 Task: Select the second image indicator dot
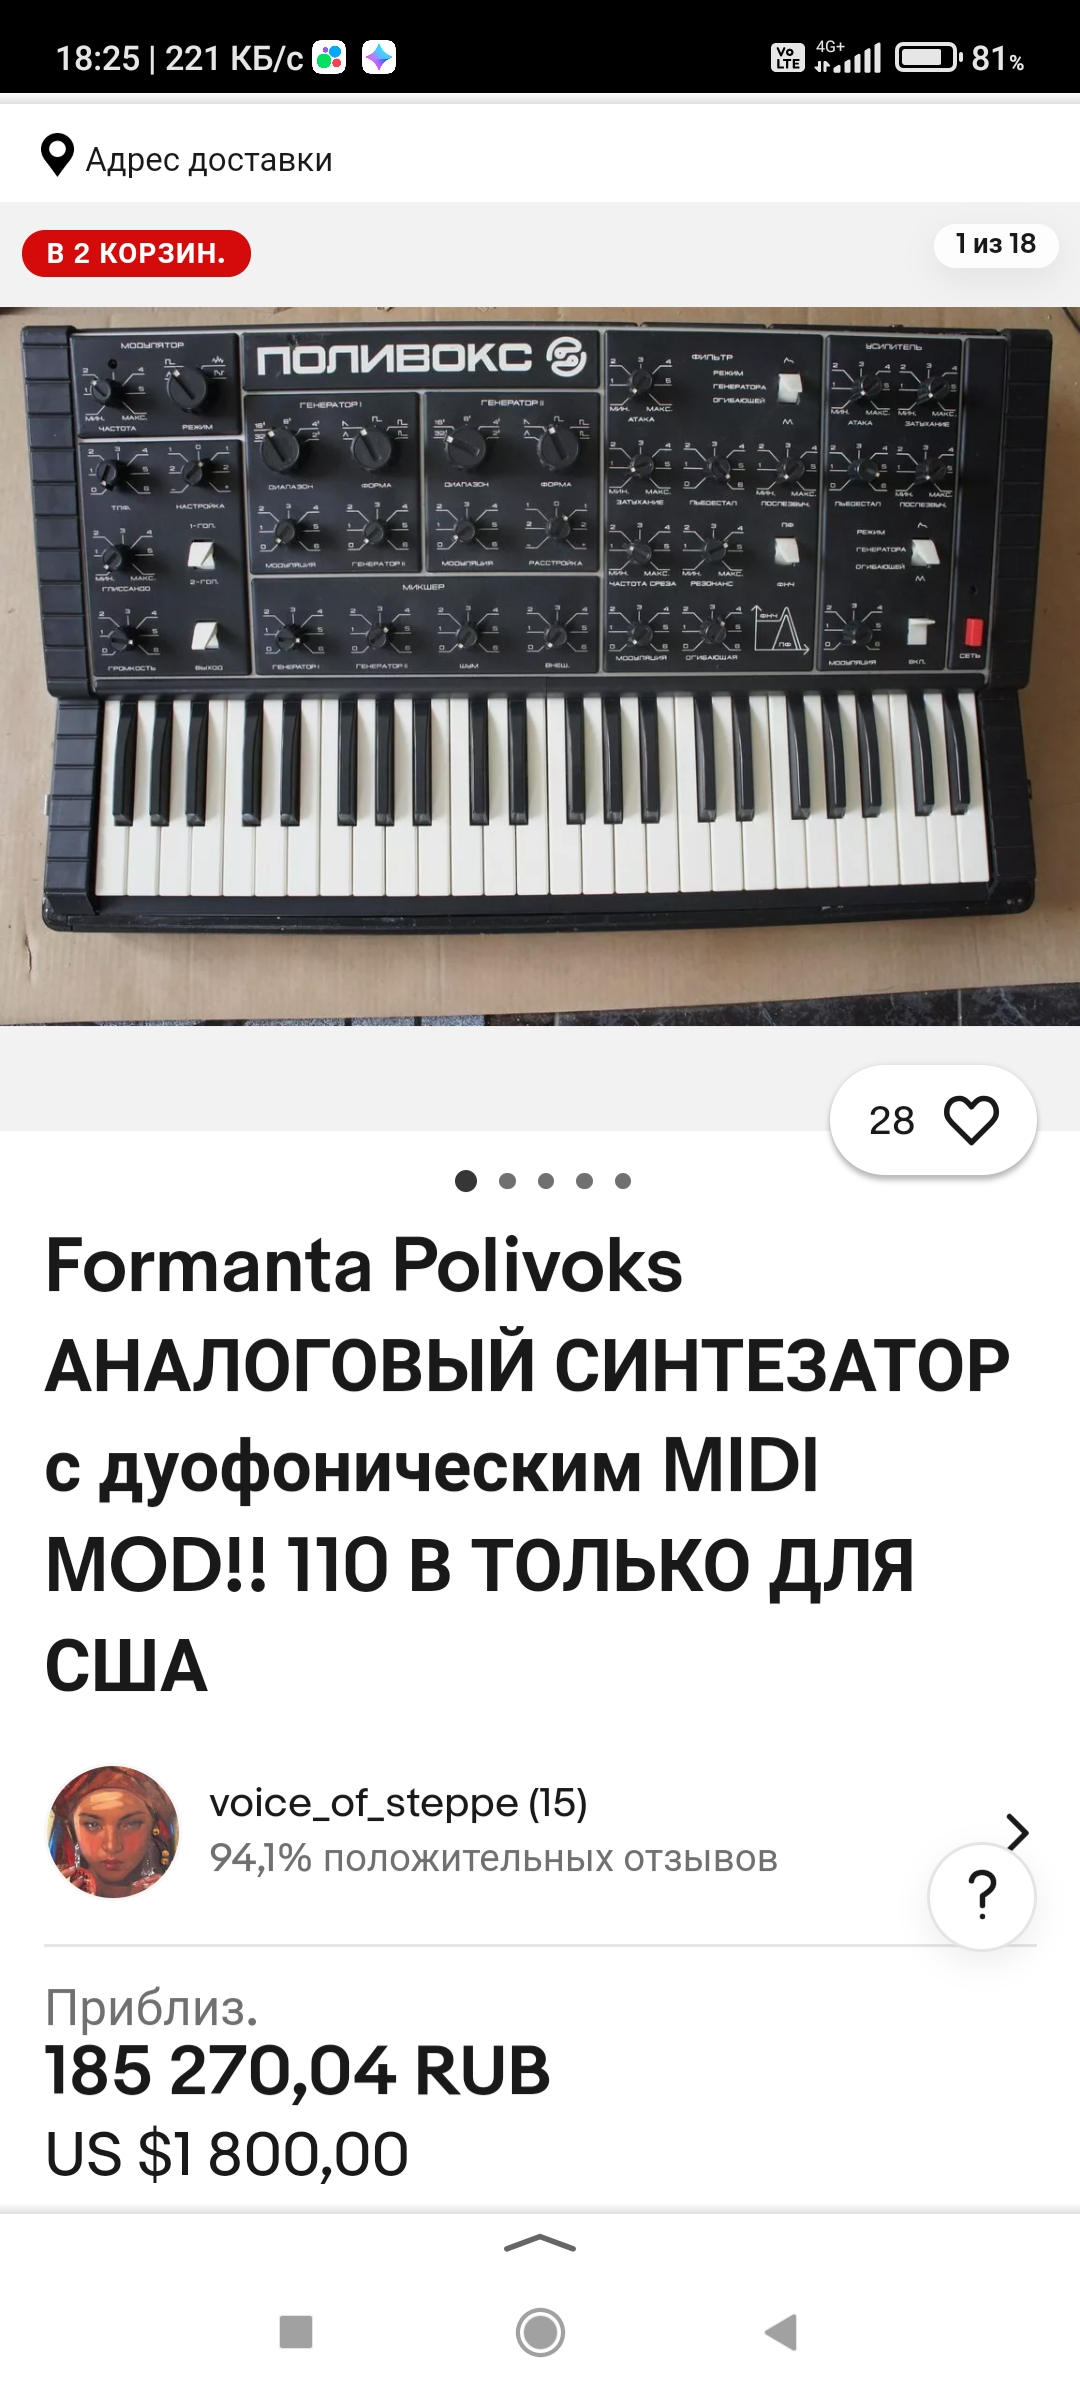tap(507, 1181)
